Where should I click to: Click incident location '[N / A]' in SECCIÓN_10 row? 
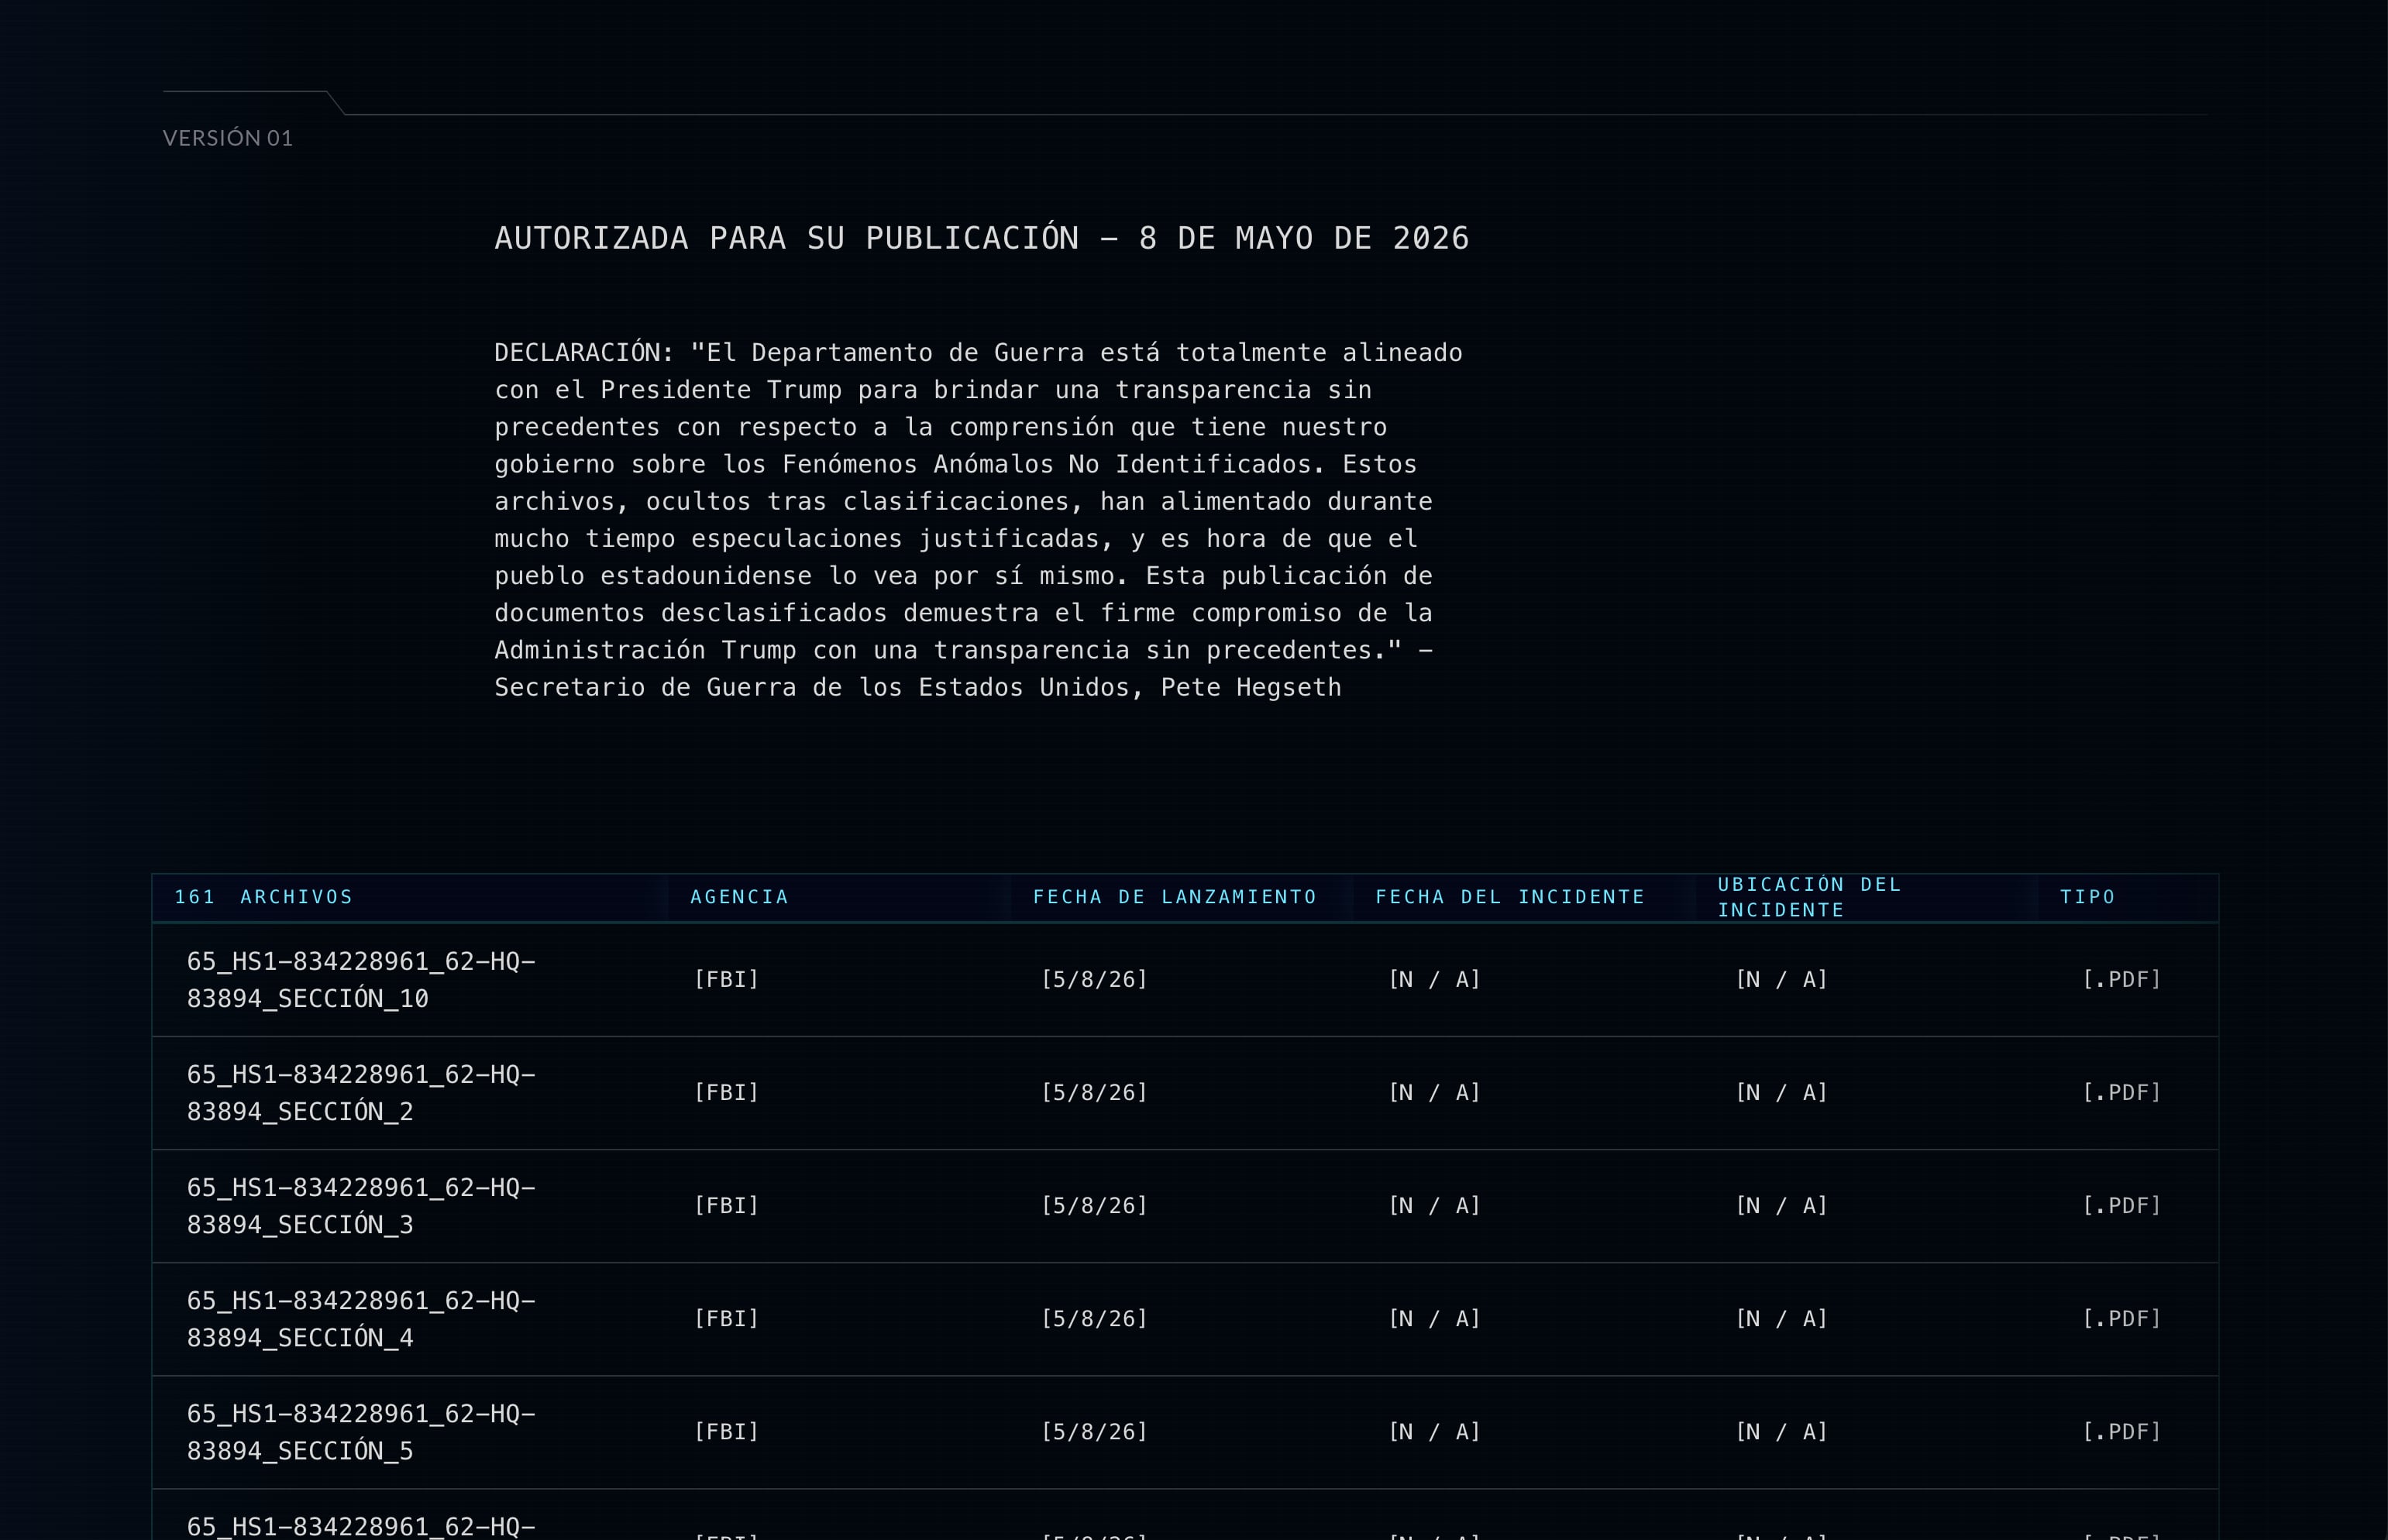click(x=1782, y=979)
